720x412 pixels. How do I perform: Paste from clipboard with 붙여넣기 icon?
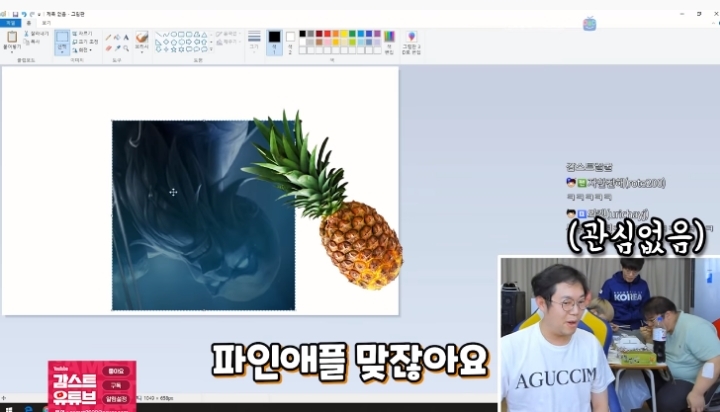tap(12, 37)
